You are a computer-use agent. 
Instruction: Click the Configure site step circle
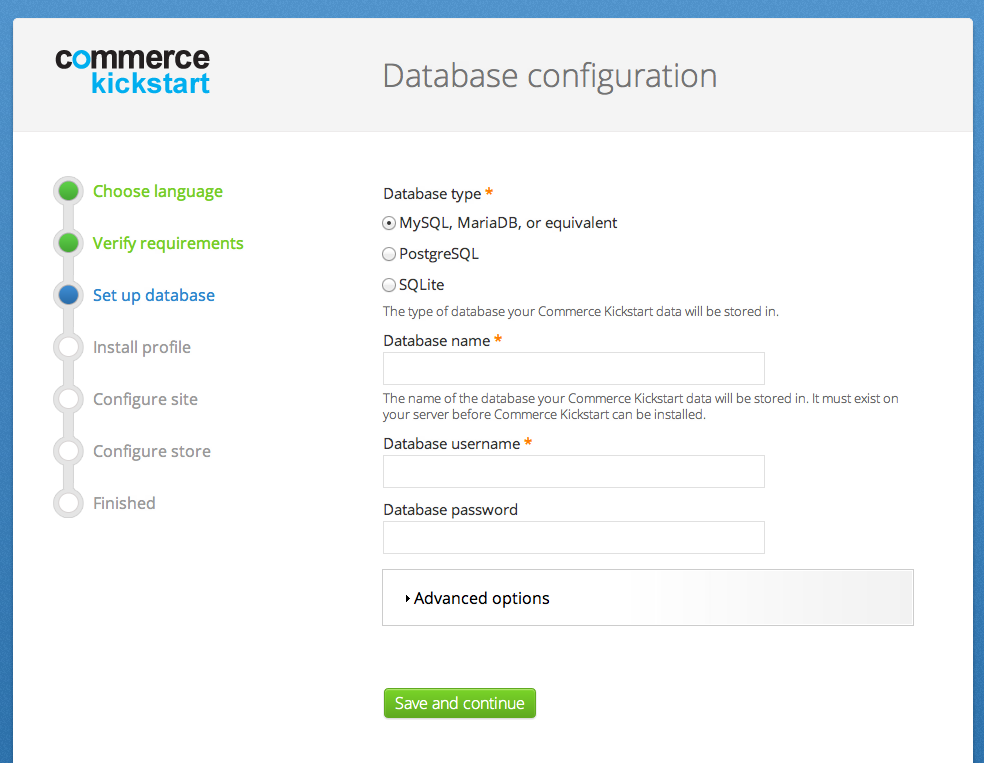(68, 399)
